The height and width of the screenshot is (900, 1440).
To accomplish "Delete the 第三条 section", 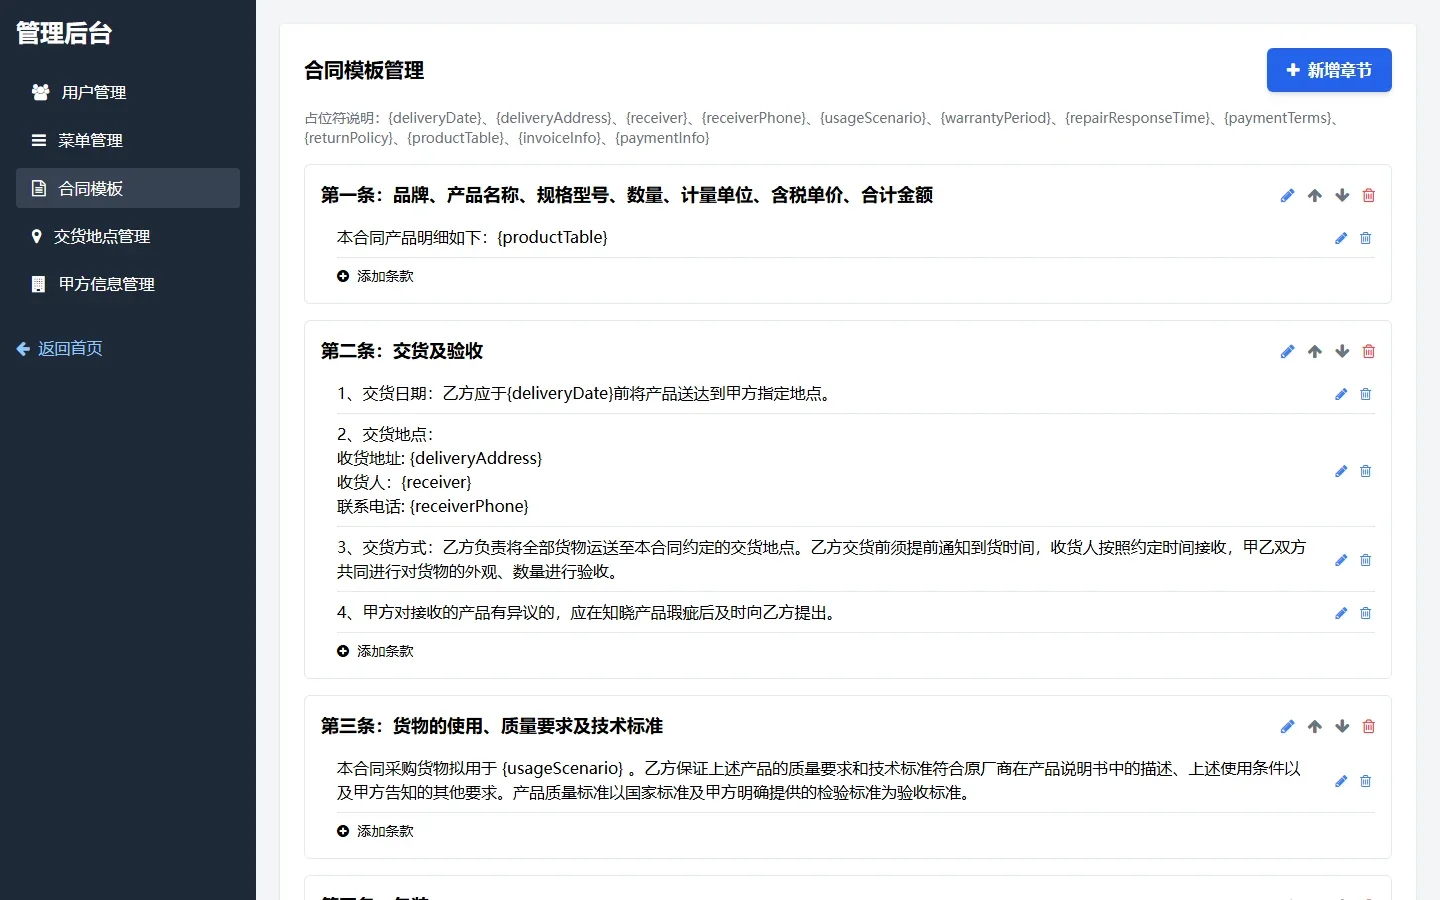I will 1369,727.
